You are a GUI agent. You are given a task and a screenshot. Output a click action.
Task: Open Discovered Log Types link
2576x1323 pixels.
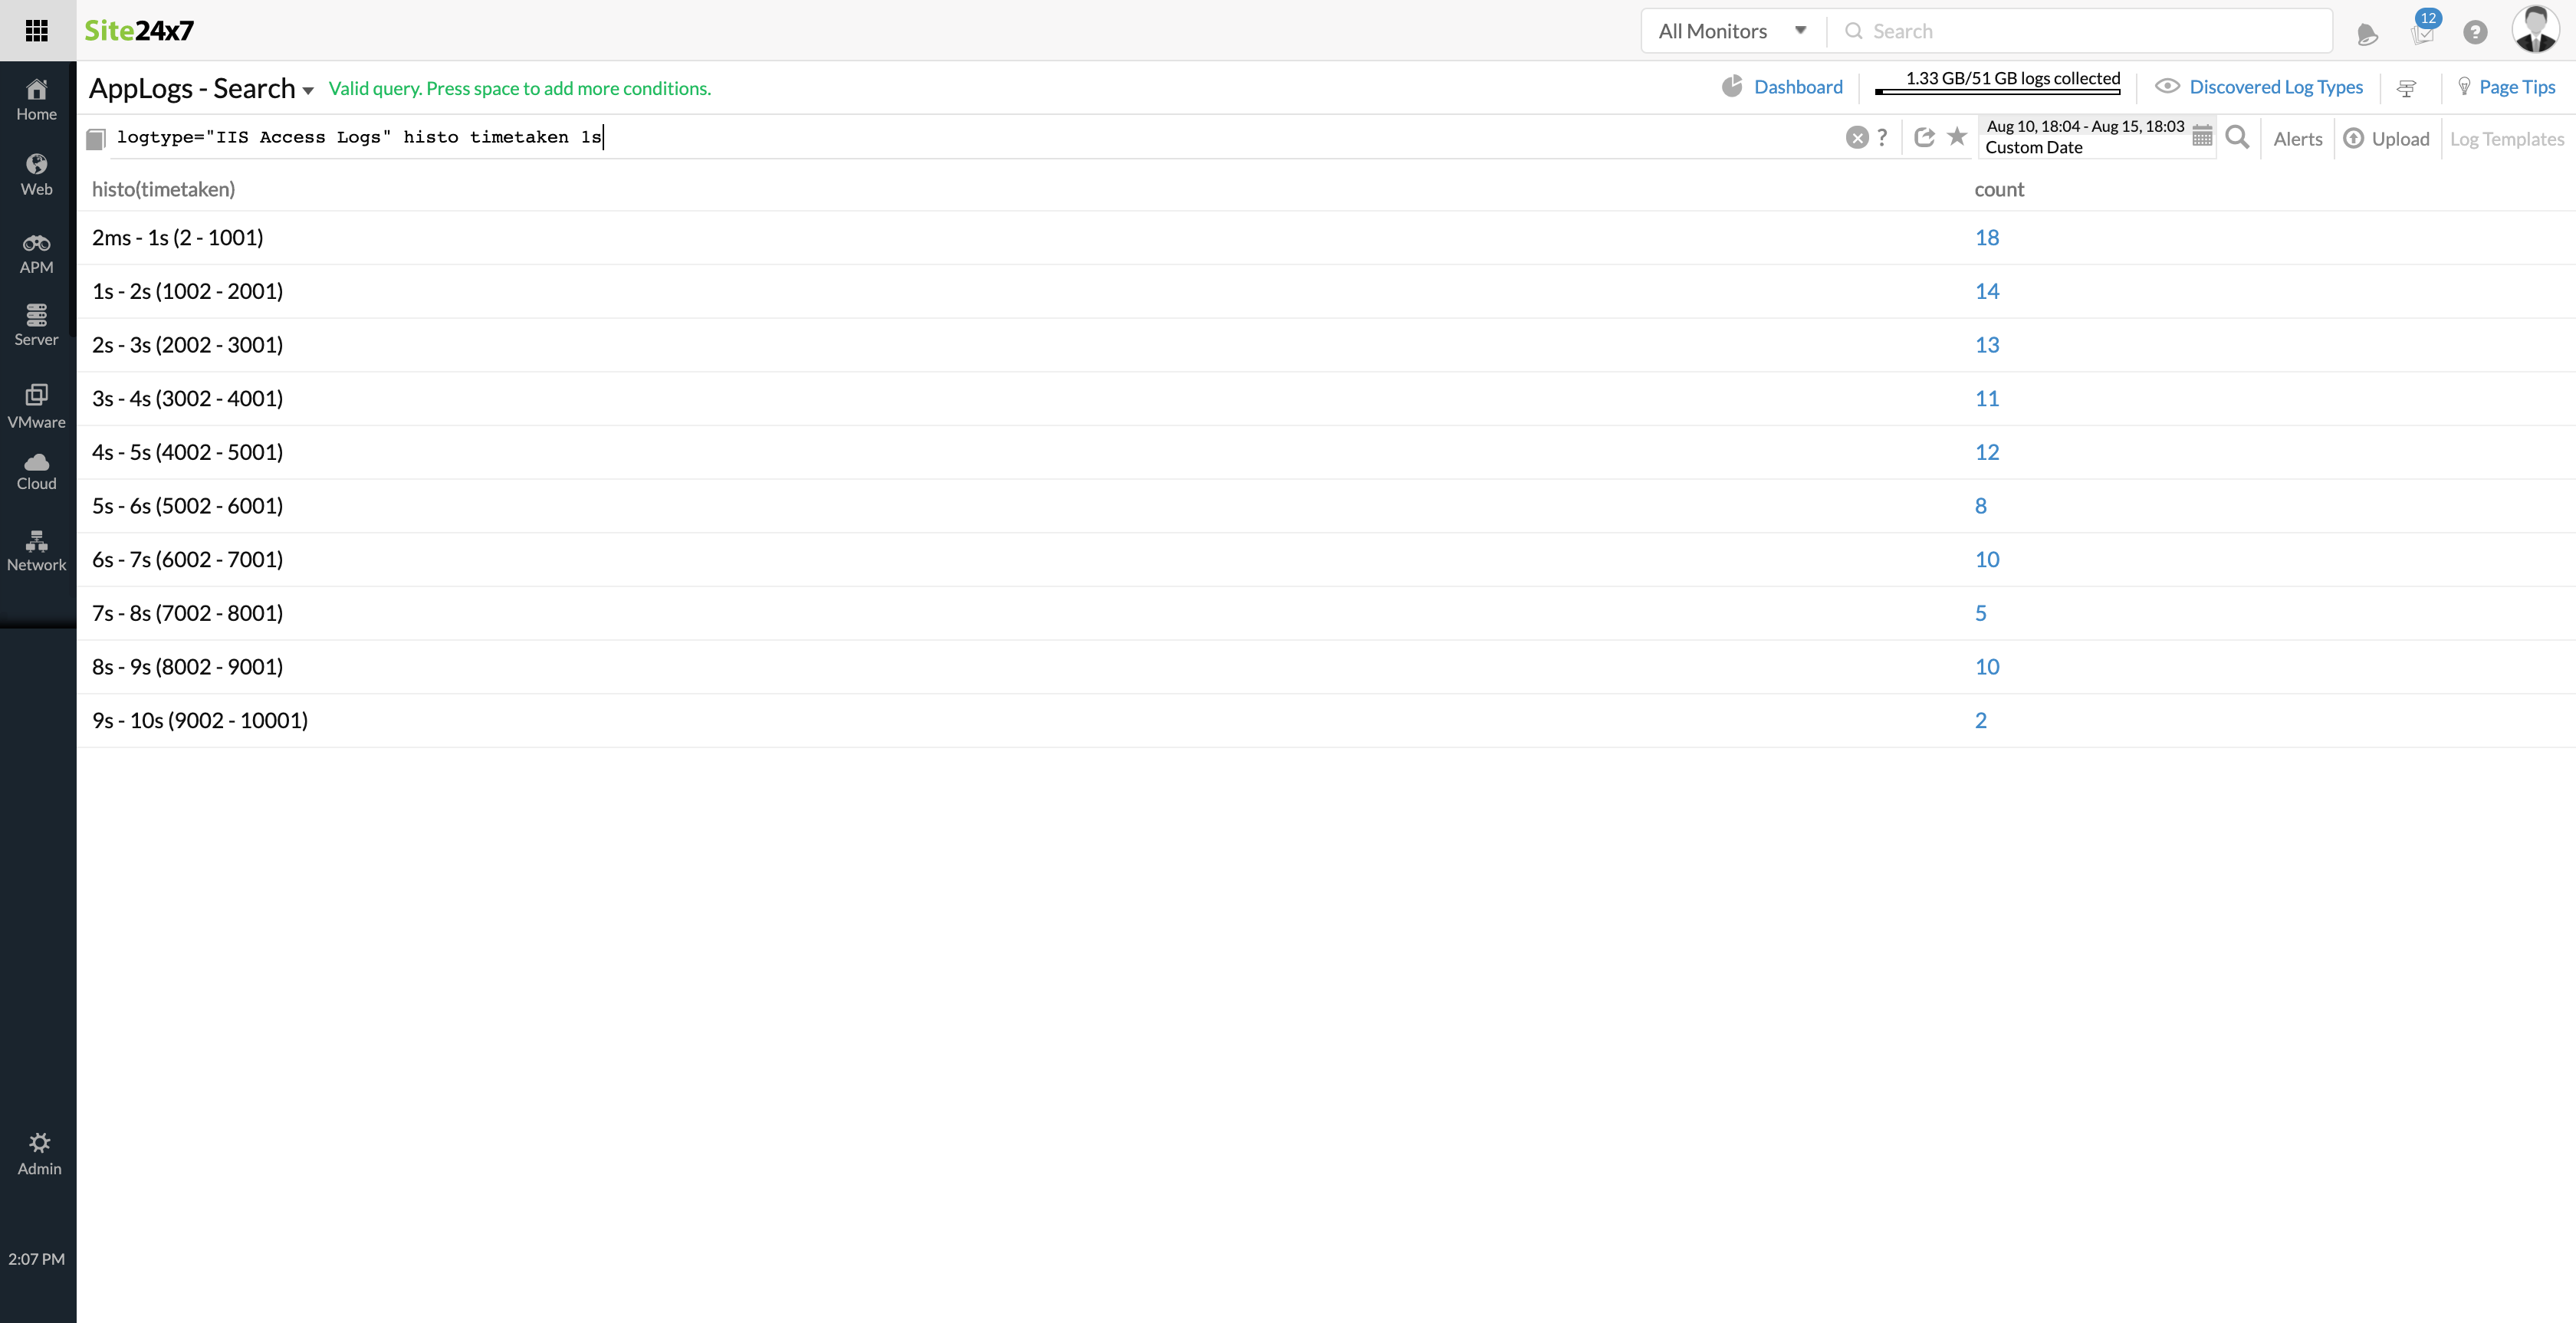pyautogui.click(x=2275, y=87)
